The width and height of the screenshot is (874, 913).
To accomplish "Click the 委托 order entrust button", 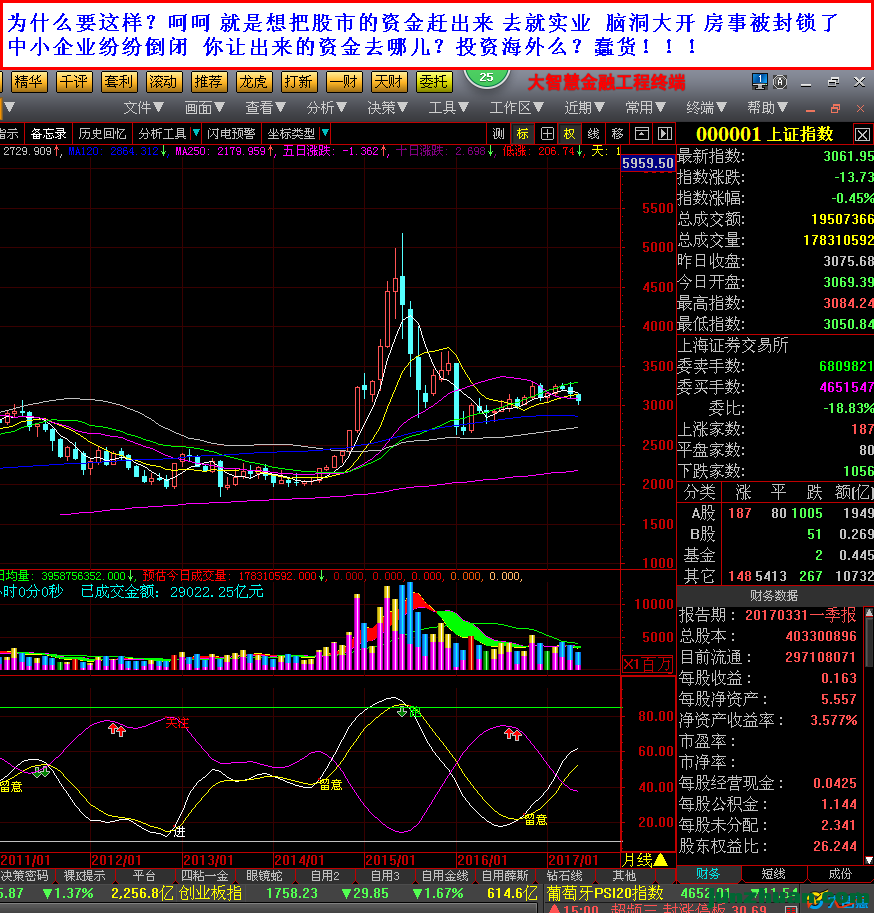I will (434, 82).
